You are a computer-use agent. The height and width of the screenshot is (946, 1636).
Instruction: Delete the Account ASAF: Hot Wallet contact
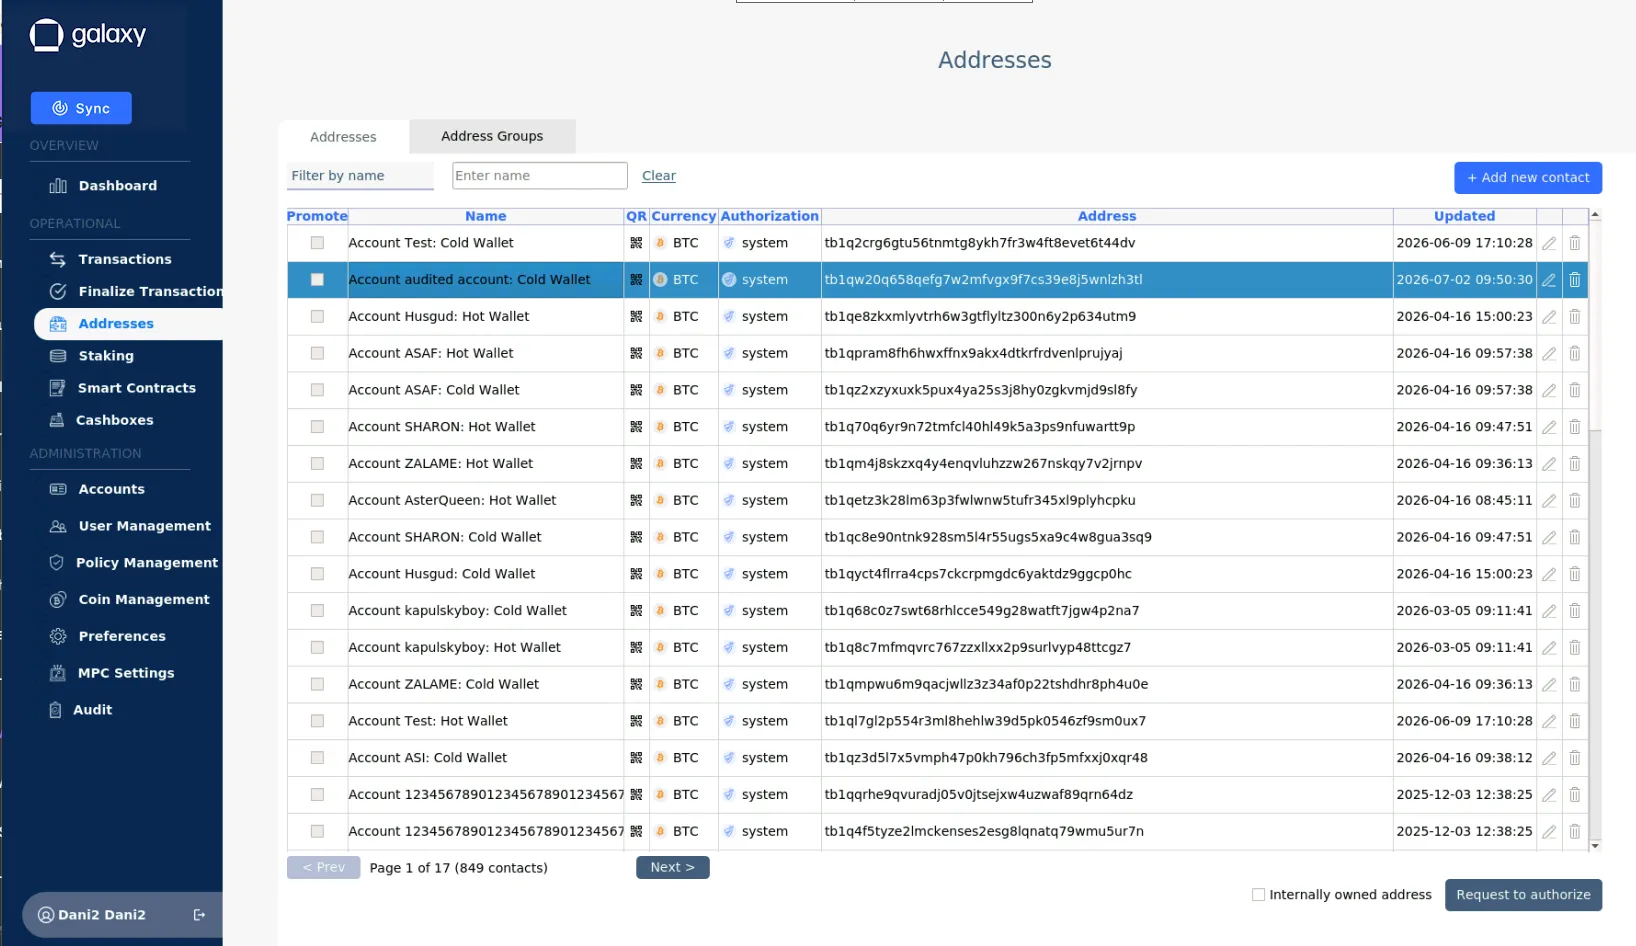coord(1575,353)
